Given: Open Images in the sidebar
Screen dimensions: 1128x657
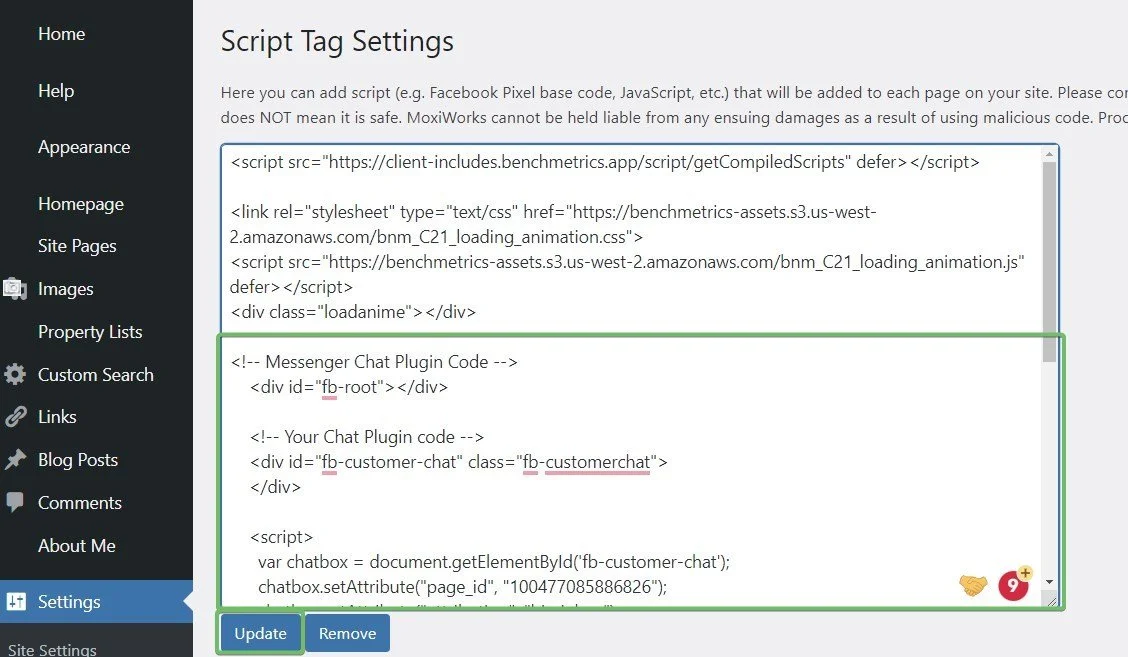Looking at the screenshot, I should (x=65, y=289).
